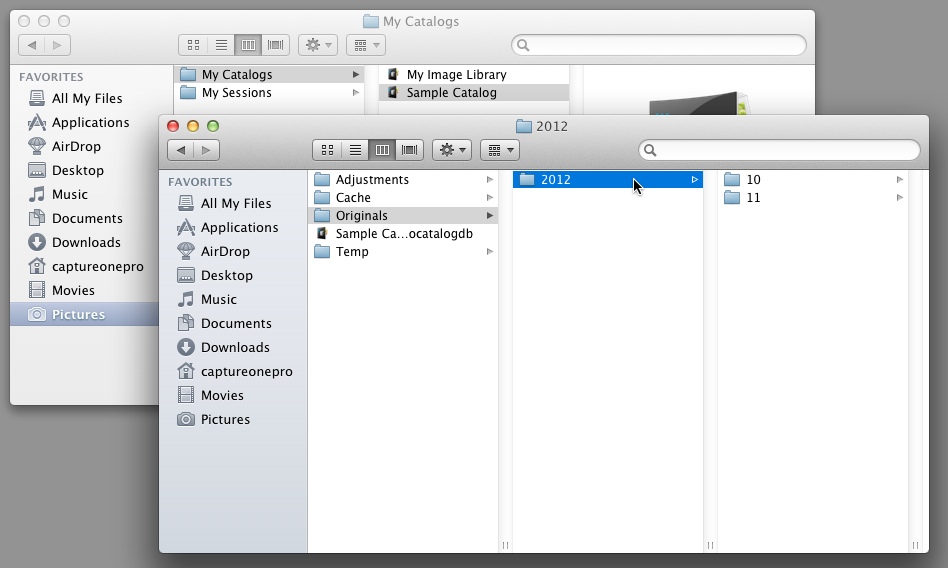This screenshot has height=568, width=948.
Task: Click the 2012 window title folder icon
Action: (x=524, y=126)
